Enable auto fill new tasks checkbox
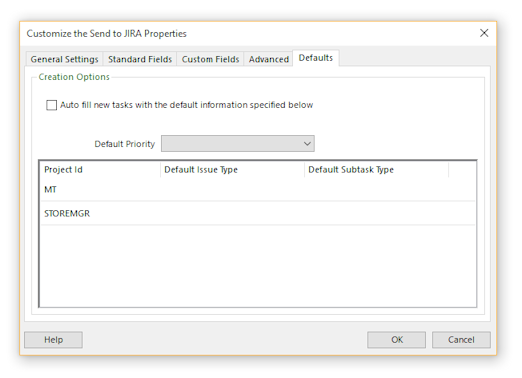This screenshot has width=522, height=378. pos(51,105)
